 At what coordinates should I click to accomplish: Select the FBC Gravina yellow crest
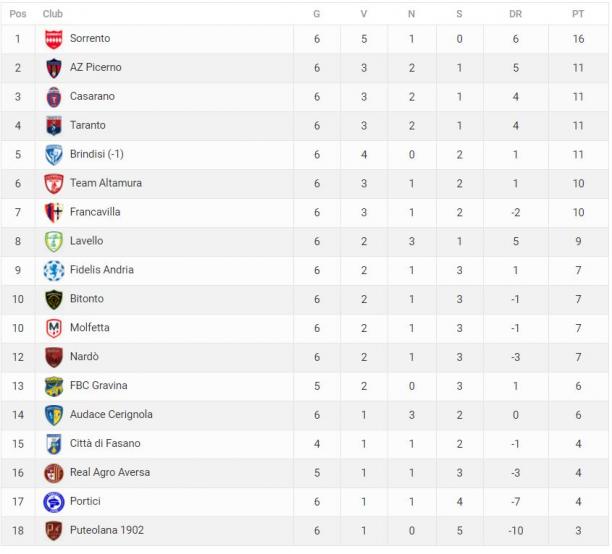click(53, 386)
